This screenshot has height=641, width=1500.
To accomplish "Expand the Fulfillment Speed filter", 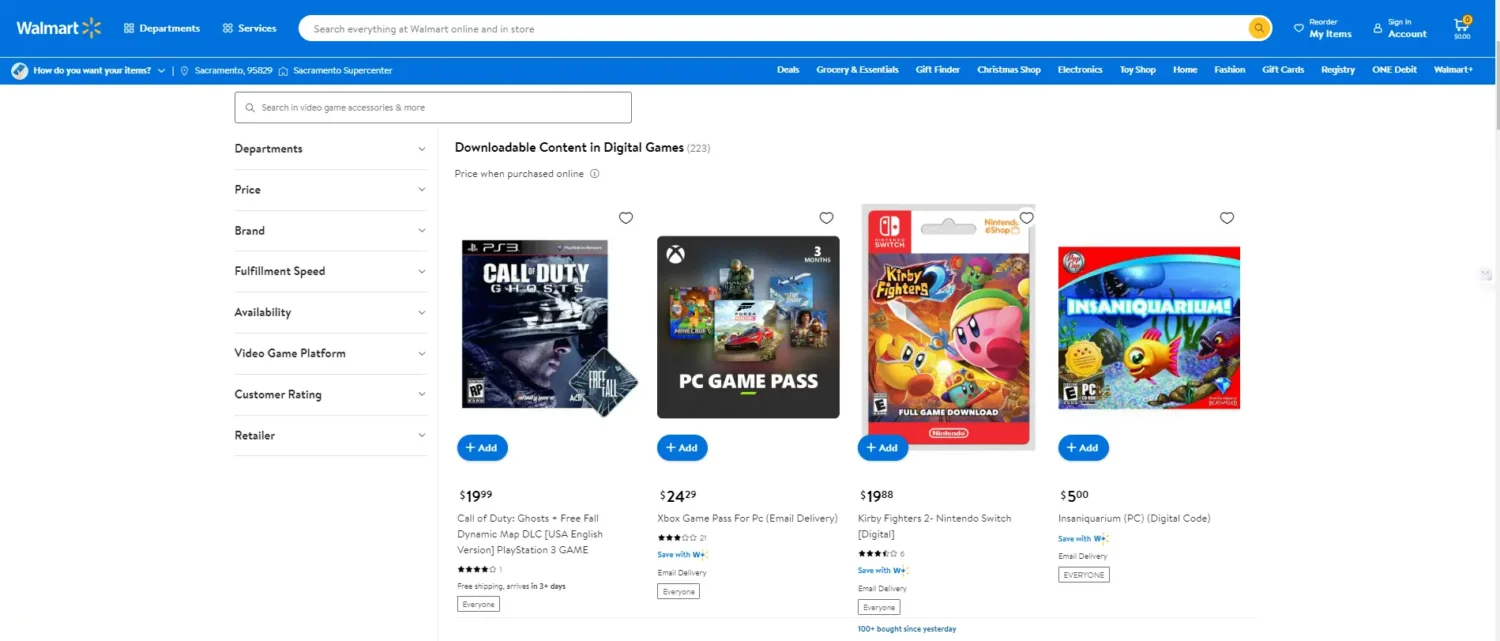I will pyautogui.click(x=330, y=271).
